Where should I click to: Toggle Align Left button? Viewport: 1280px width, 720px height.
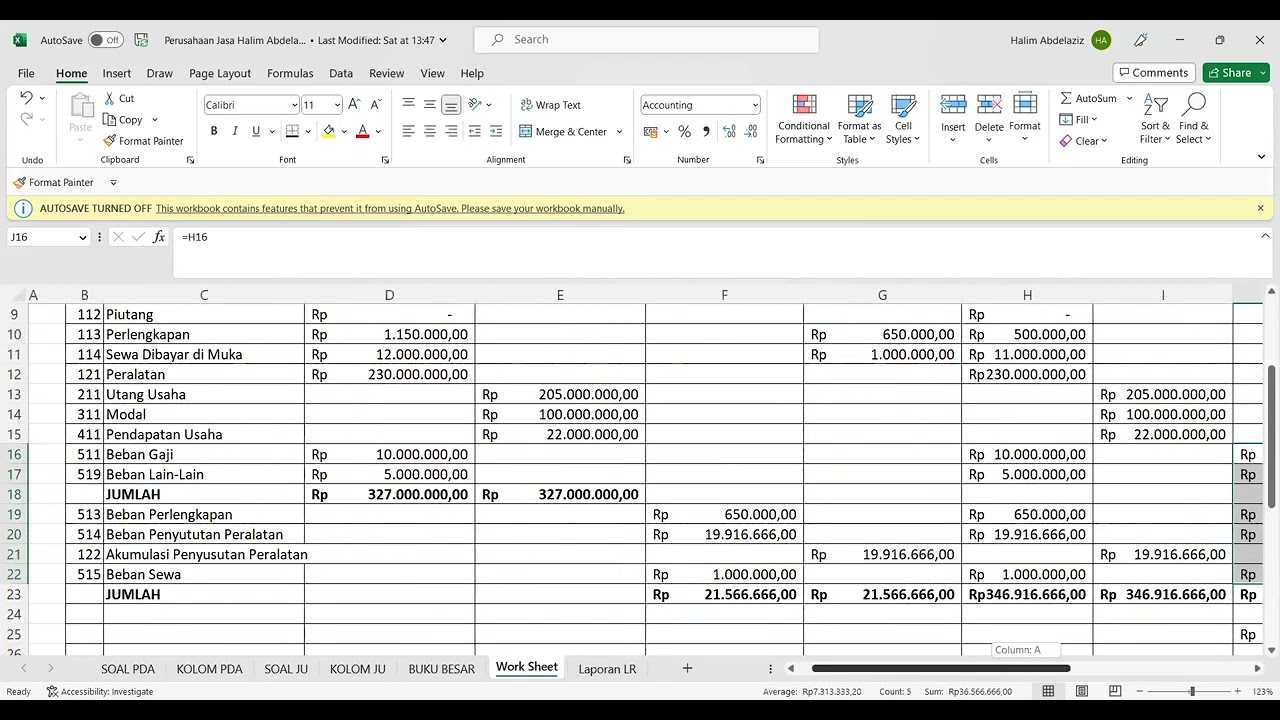pos(408,131)
